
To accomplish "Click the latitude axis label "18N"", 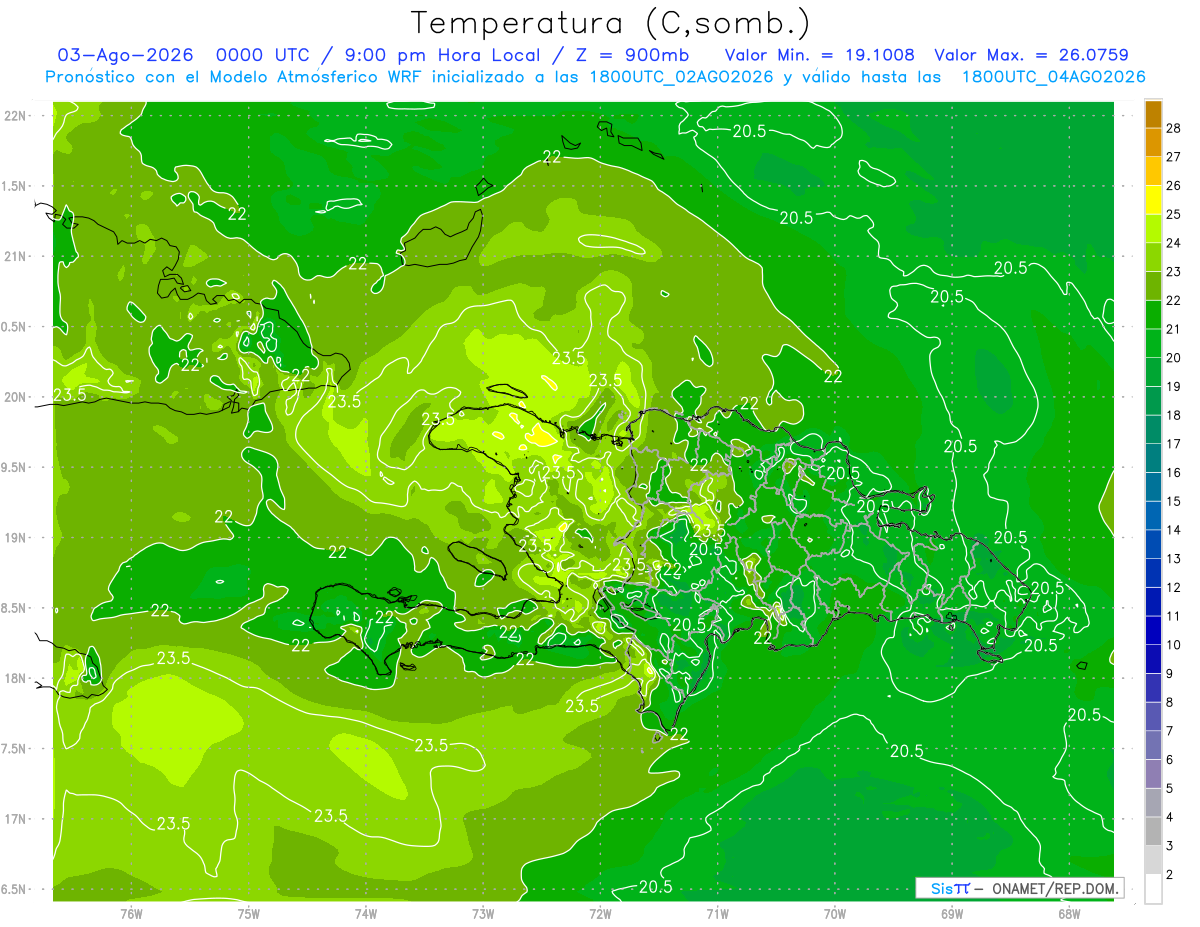I will 15,678.
